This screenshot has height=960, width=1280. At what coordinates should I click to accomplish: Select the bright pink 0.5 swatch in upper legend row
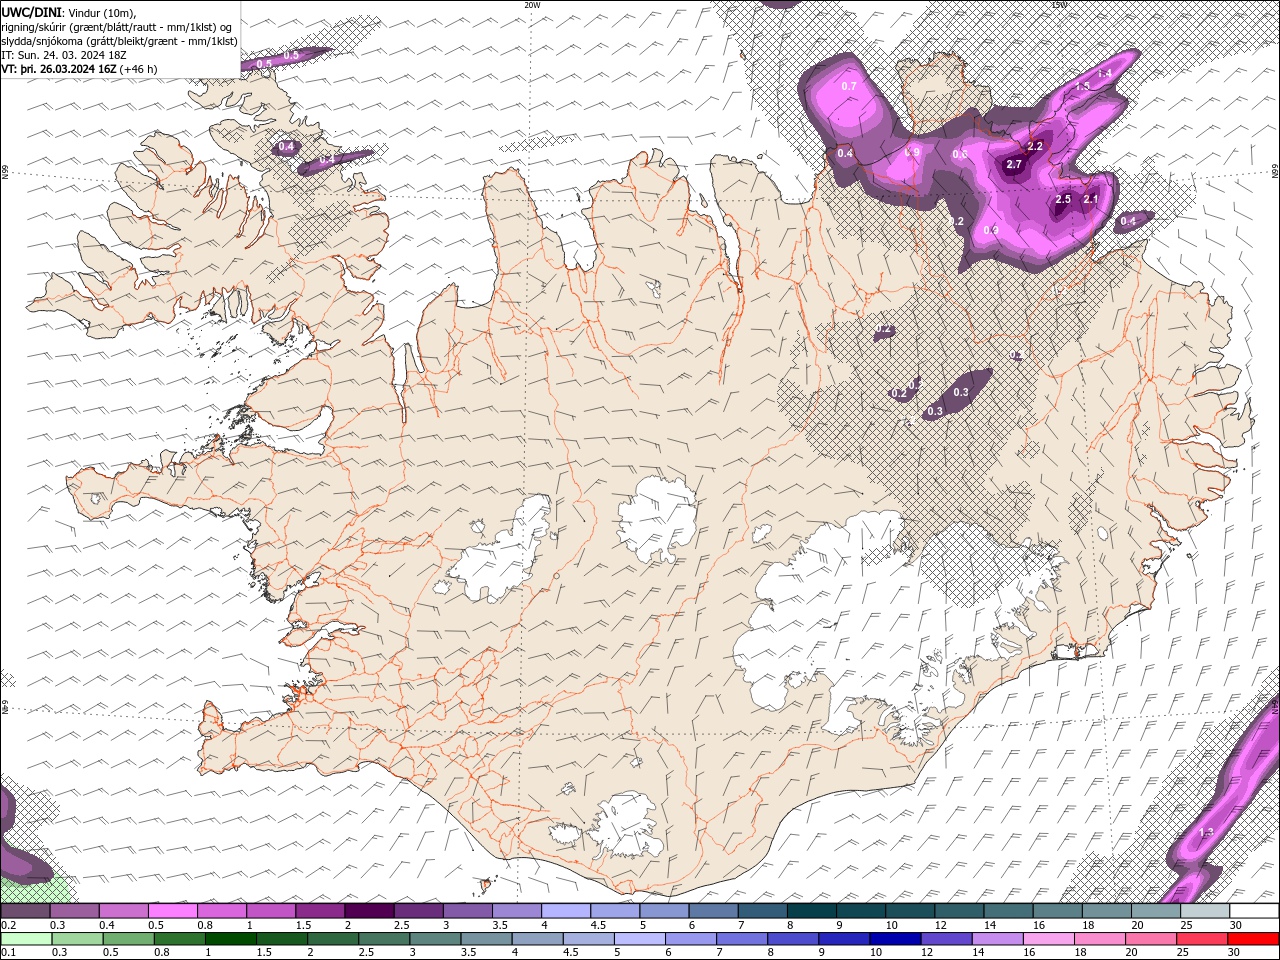(173, 911)
